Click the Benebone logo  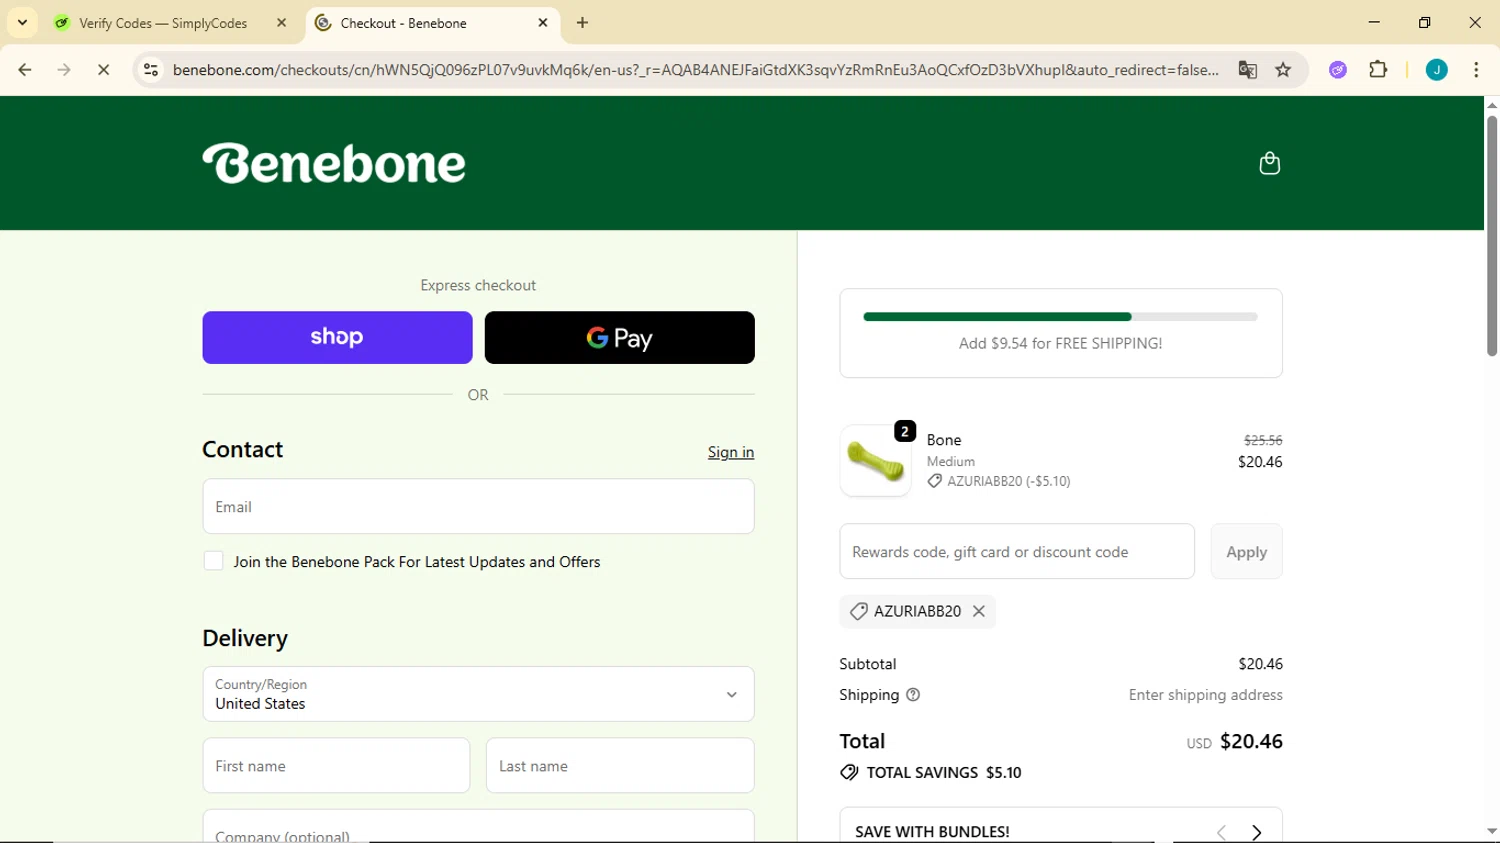tap(334, 164)
